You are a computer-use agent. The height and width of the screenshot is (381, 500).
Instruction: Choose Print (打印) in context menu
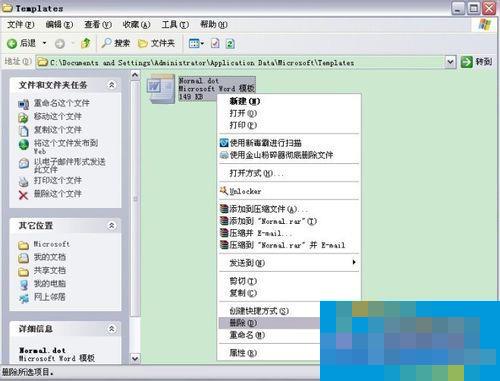[289, 125]
